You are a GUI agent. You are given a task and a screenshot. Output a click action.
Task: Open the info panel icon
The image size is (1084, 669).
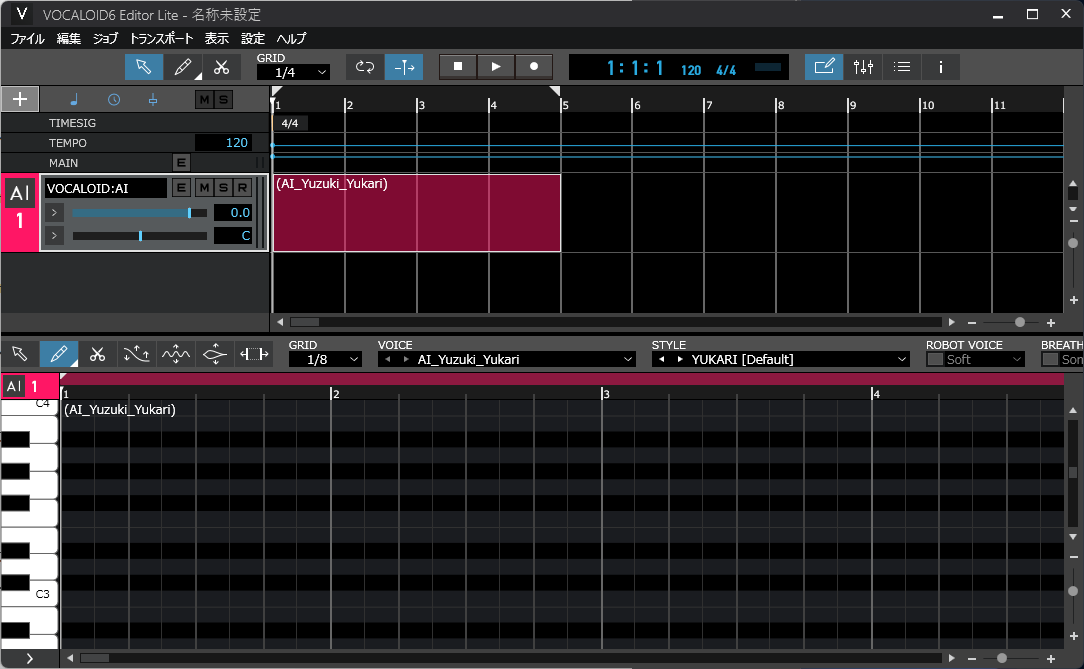[940, 67]
